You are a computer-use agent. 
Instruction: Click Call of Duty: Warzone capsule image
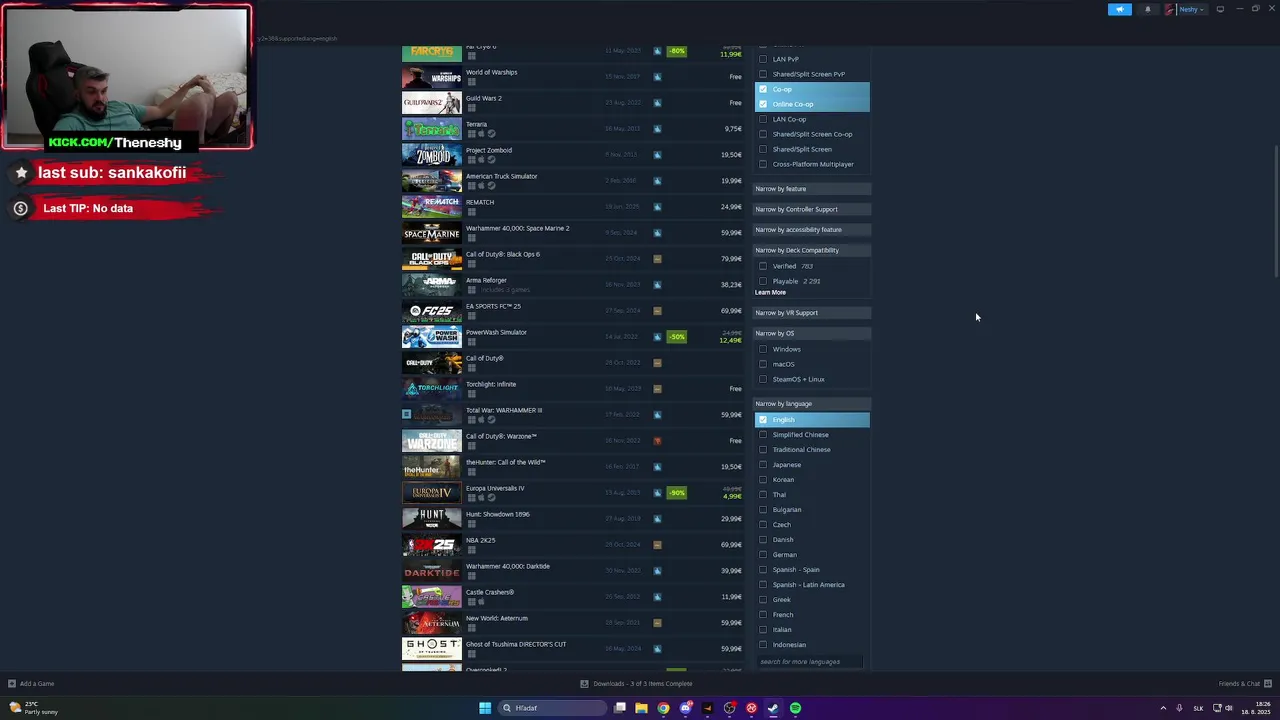(x=432, y=441)
